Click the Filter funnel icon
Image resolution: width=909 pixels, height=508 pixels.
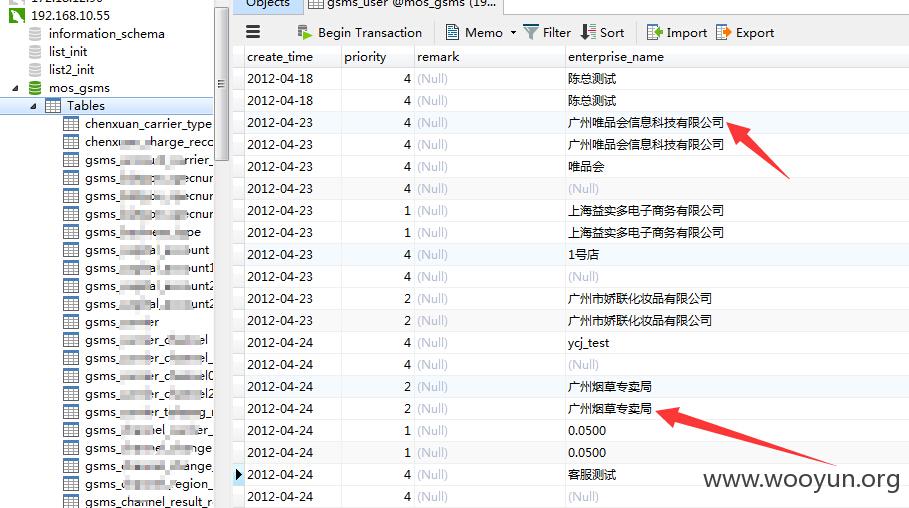click(530, 32)
